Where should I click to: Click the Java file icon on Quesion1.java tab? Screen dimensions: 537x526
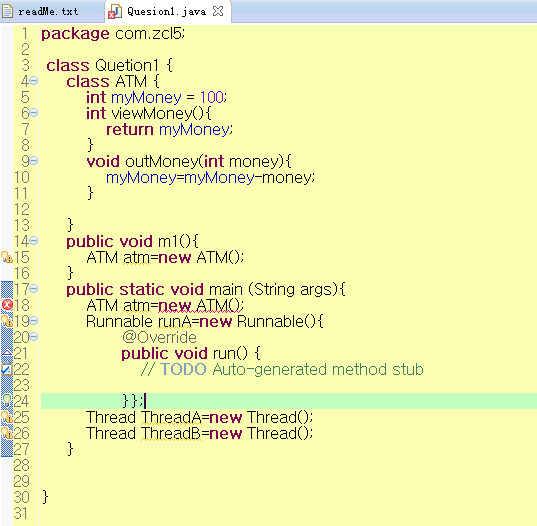[115, 12]
